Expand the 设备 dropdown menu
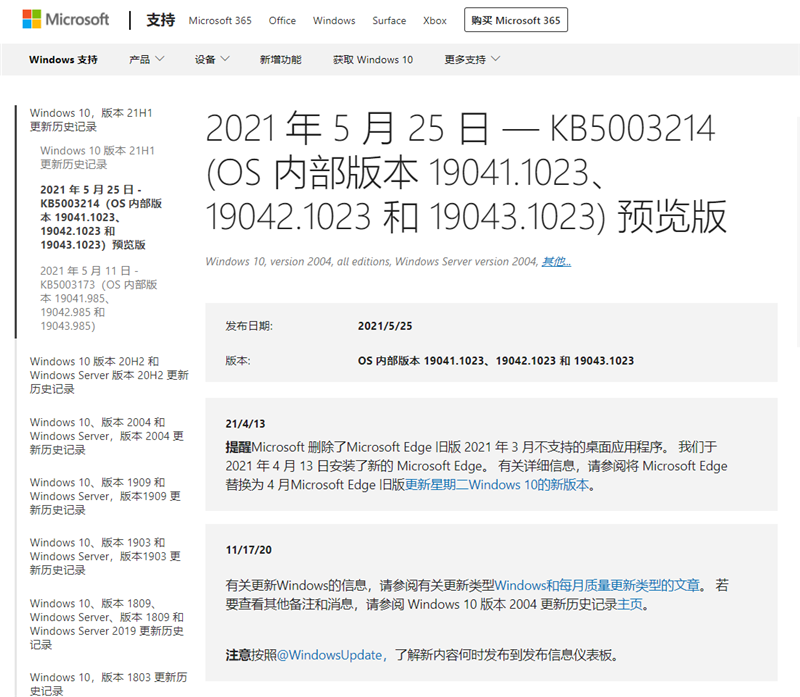The image size is (800, 697). tap(212, 60)
